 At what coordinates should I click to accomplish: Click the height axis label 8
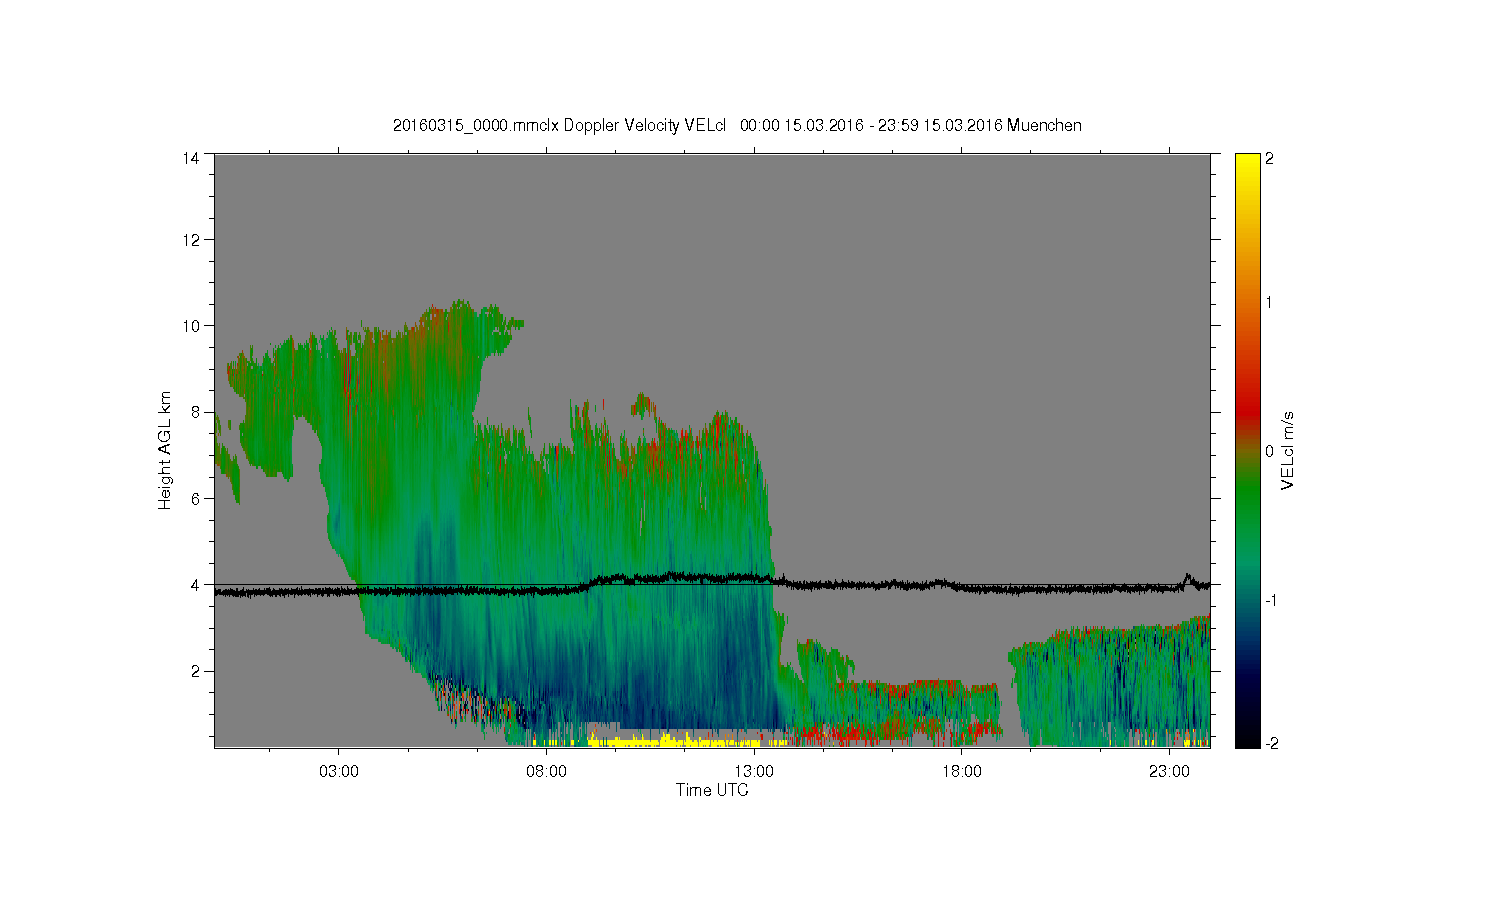(x=196, y=412)
